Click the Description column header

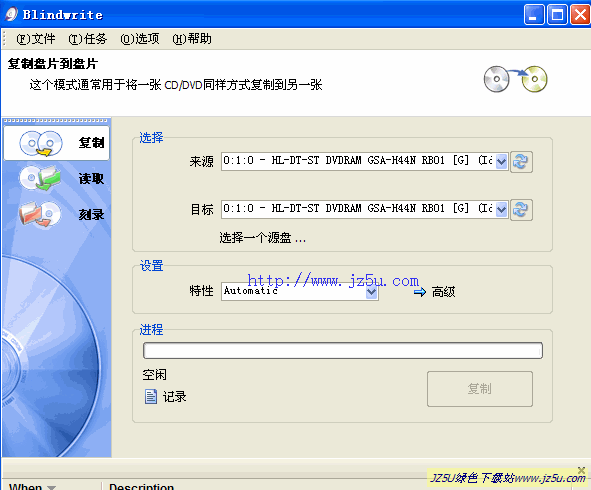(141, 486)
